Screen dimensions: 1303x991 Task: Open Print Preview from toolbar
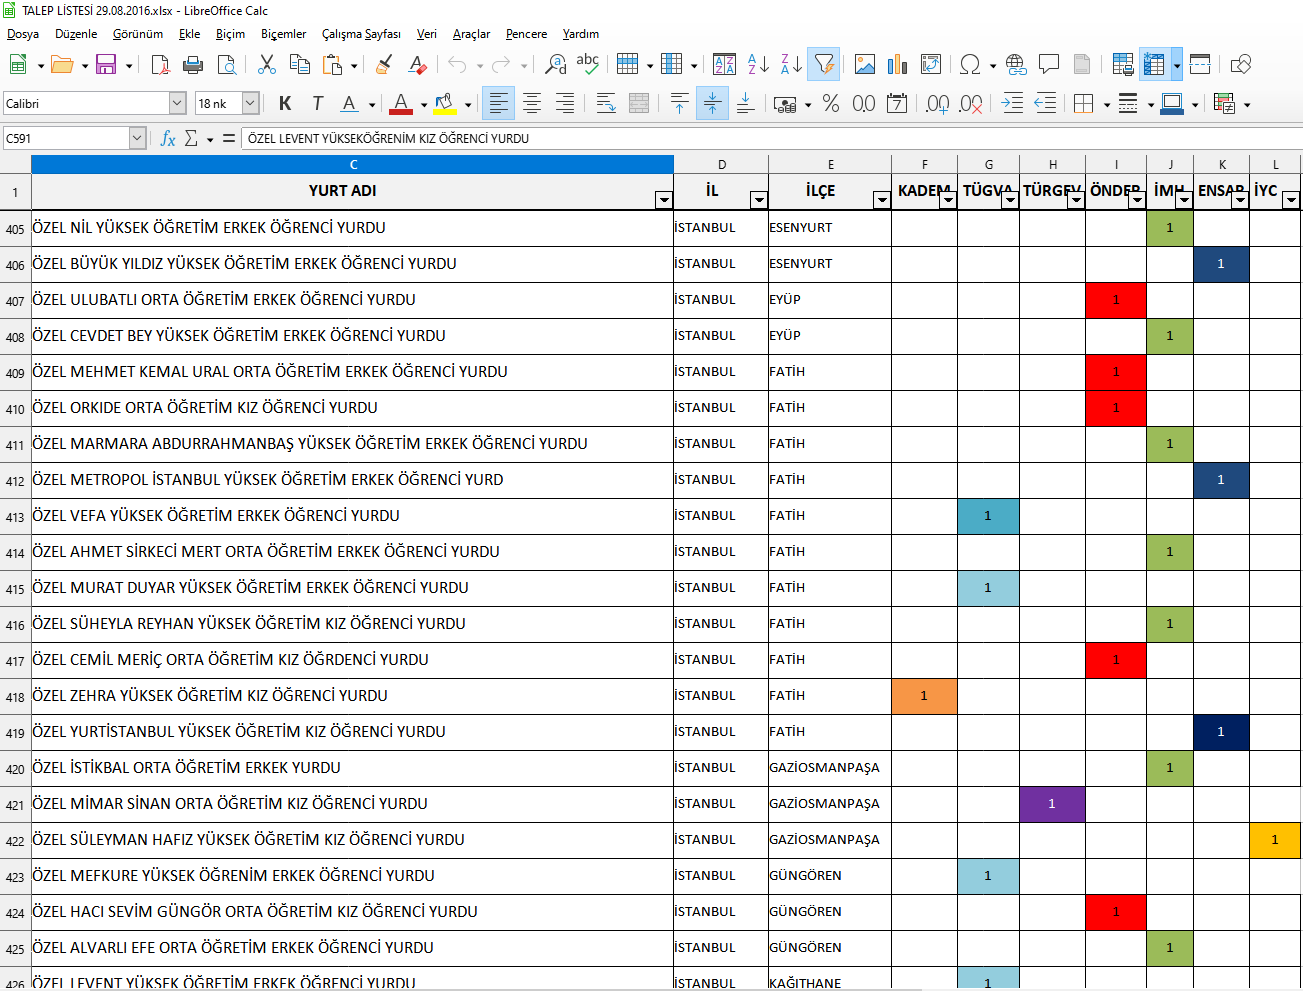click(227, 65)
